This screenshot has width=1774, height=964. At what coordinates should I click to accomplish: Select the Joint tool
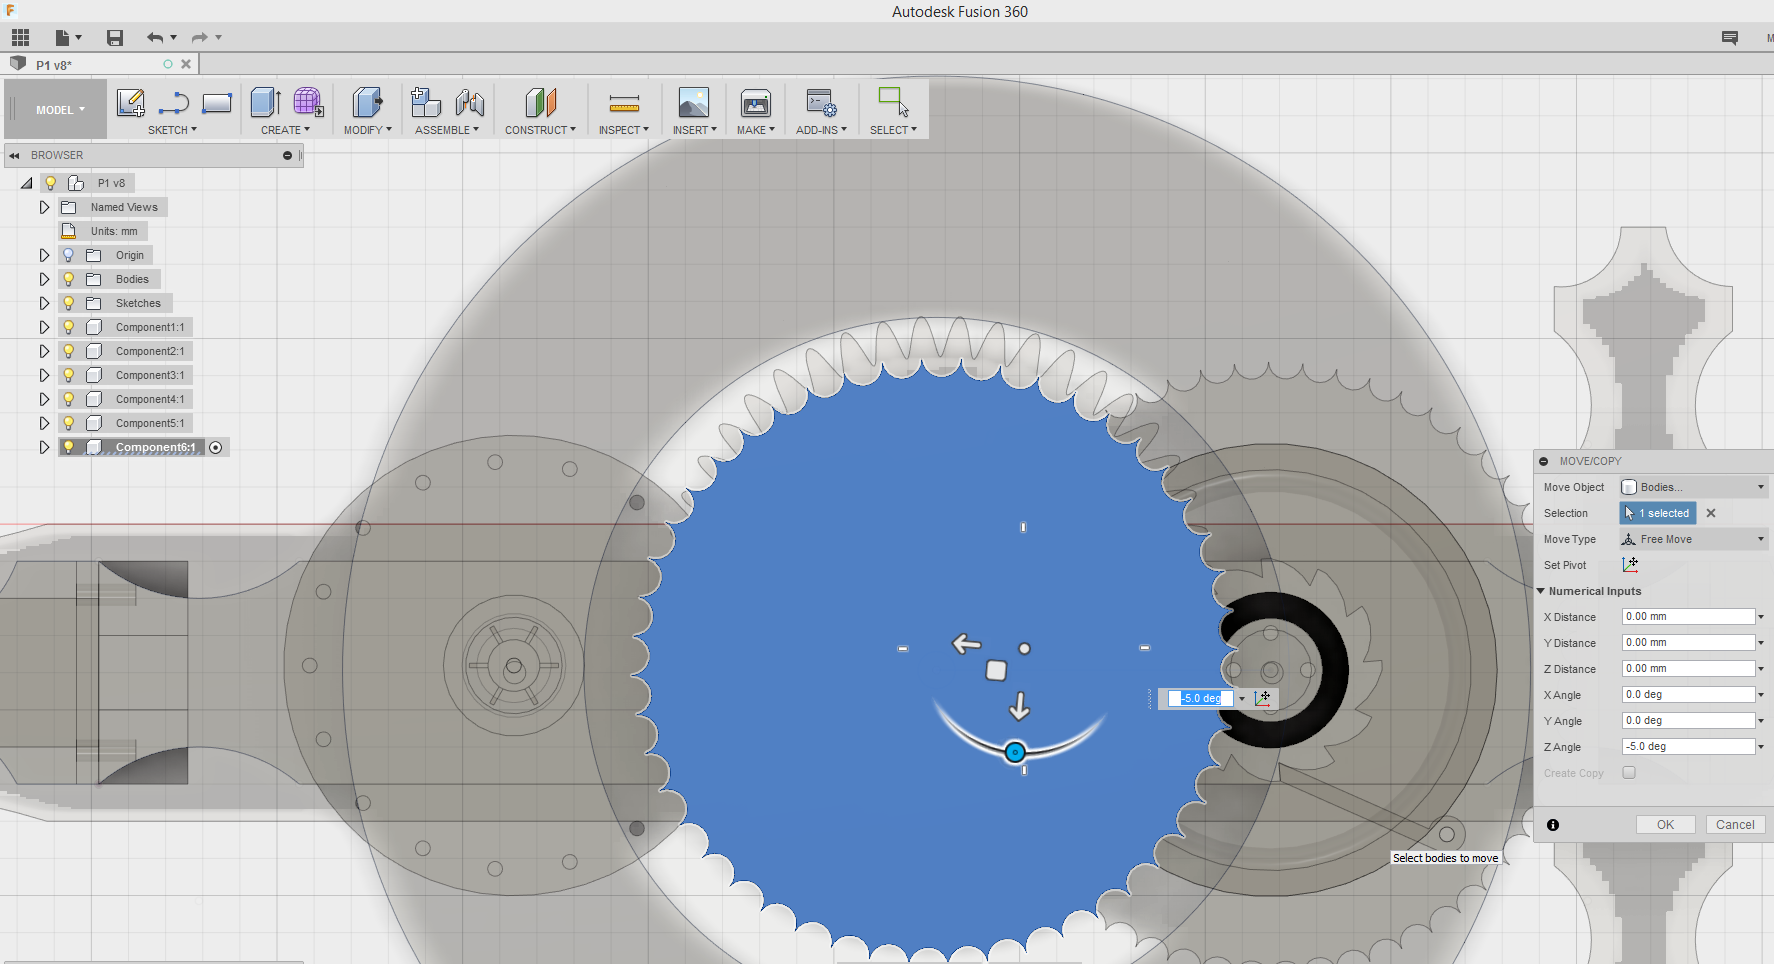tap(470, 102)
